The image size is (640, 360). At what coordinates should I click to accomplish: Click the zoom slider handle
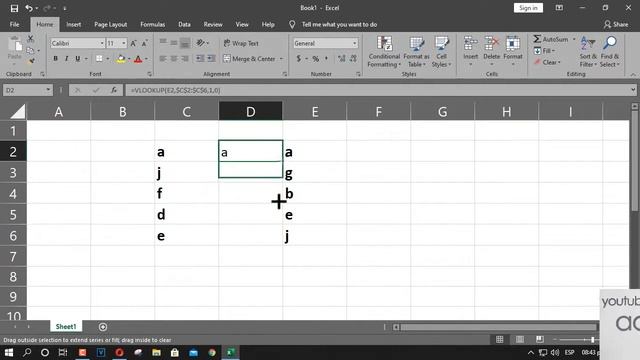(x=593, y=340)
